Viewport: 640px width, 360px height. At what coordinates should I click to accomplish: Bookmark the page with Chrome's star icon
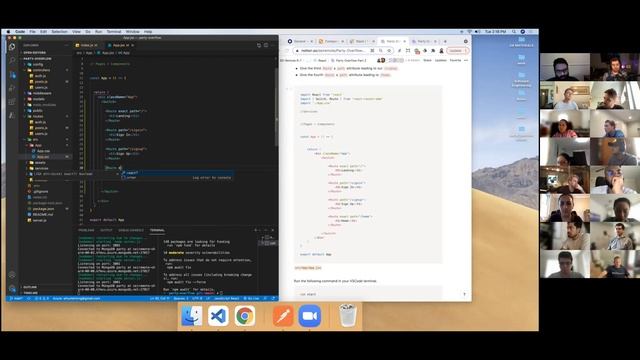coord(389,51)
